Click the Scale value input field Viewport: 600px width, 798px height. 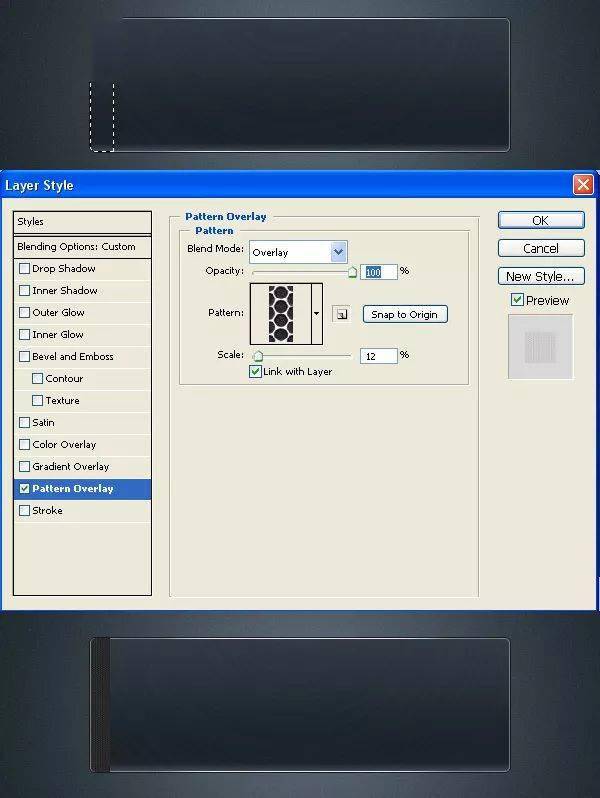379,355
